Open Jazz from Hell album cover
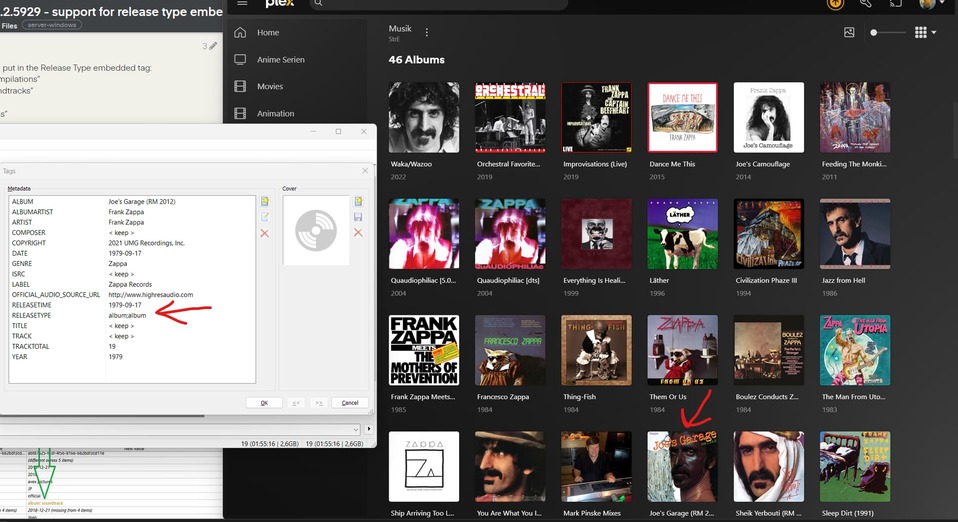 tap(855, 233)
